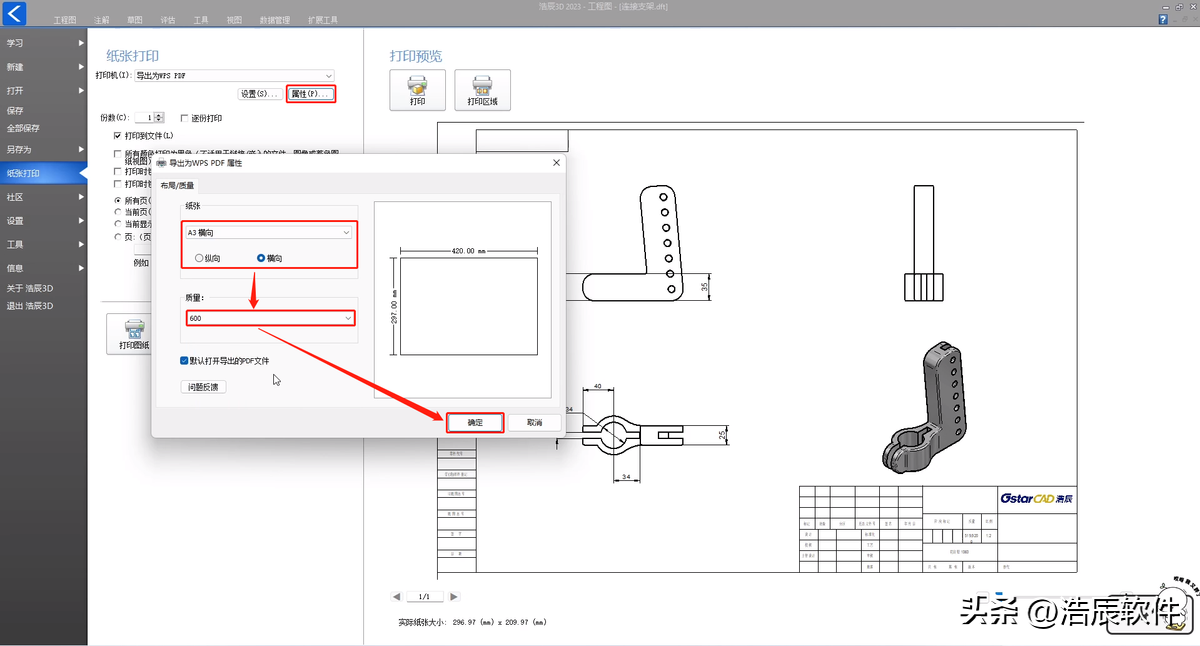This screenshot has height=646, width=1200.
Task: Click the paper size preview in the dialog
Action: [463, 300]
